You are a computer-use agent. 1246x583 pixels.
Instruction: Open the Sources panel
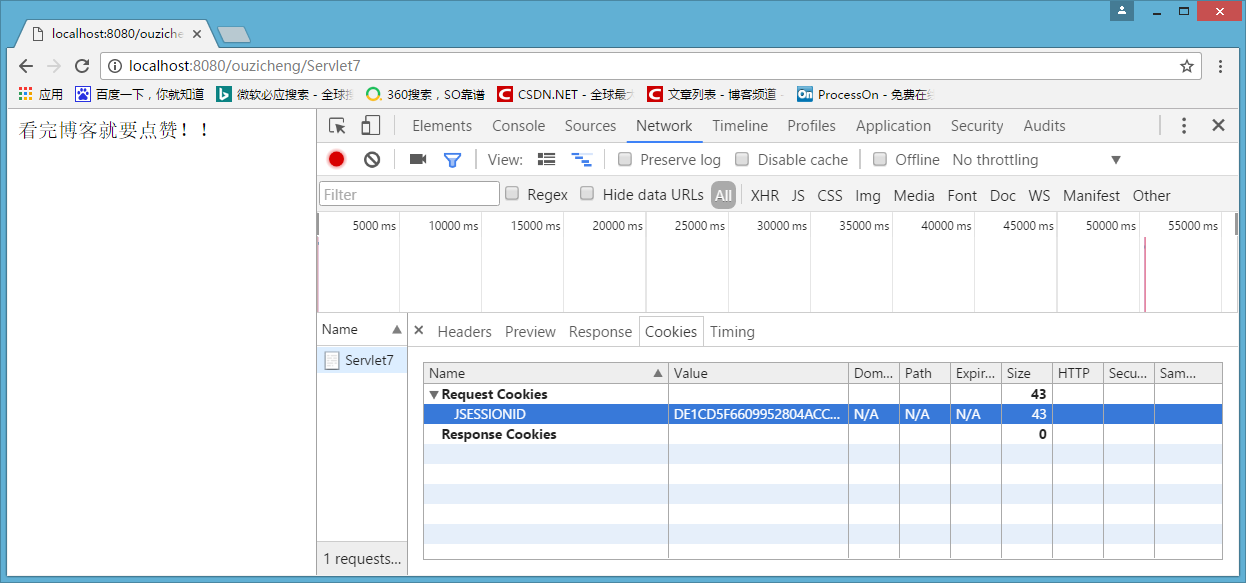coord(590,126)
